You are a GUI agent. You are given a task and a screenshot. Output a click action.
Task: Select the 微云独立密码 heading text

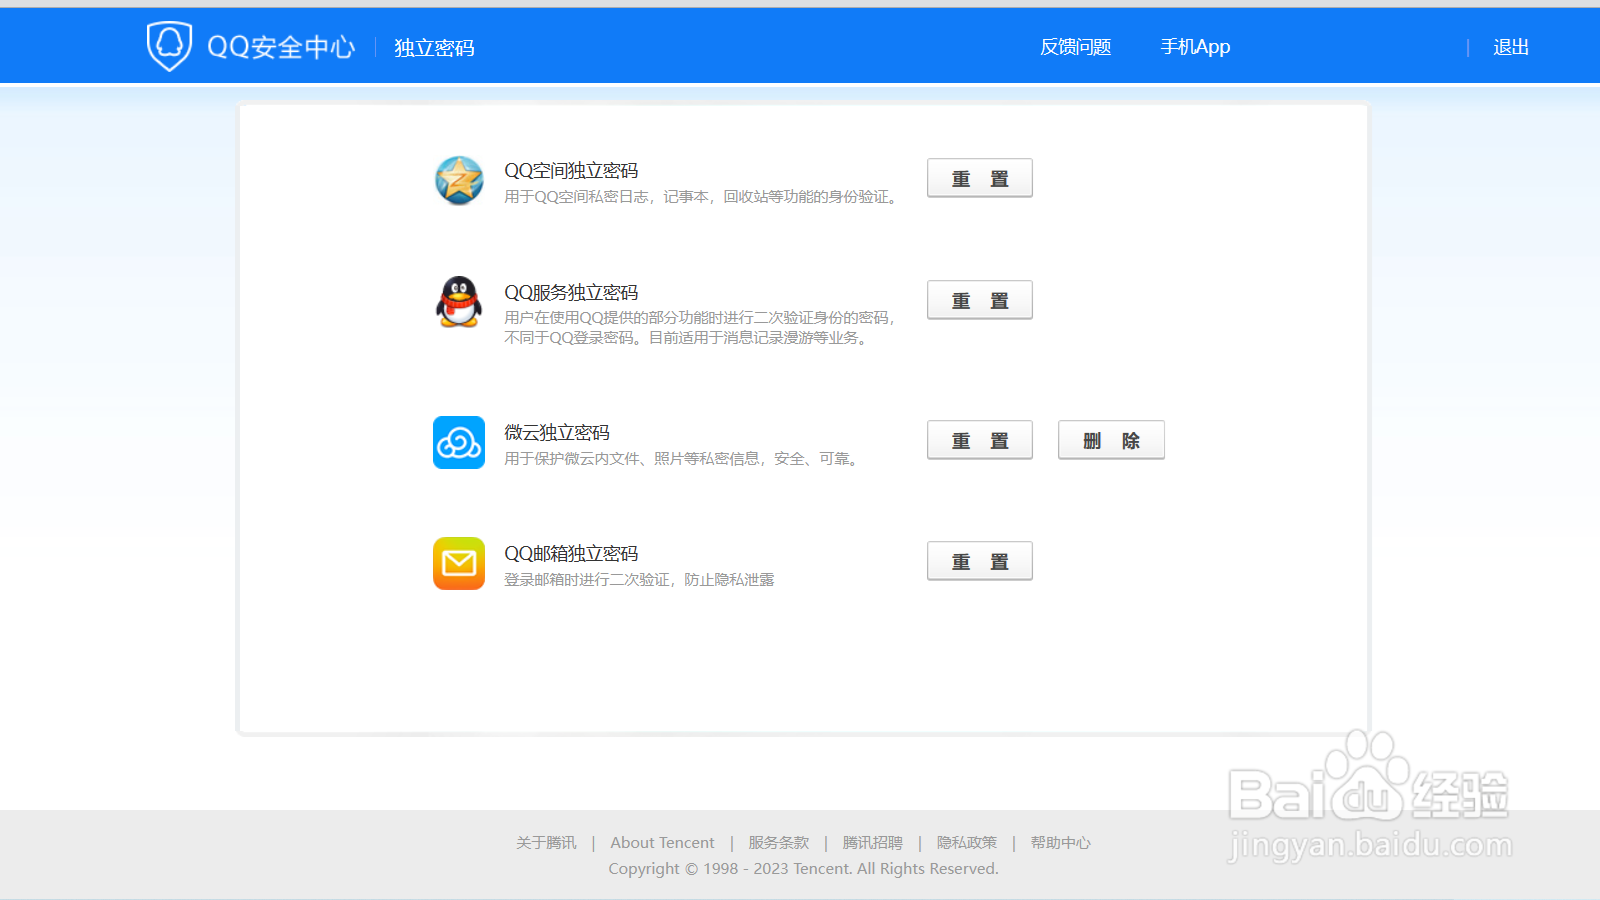coord(557,433)
